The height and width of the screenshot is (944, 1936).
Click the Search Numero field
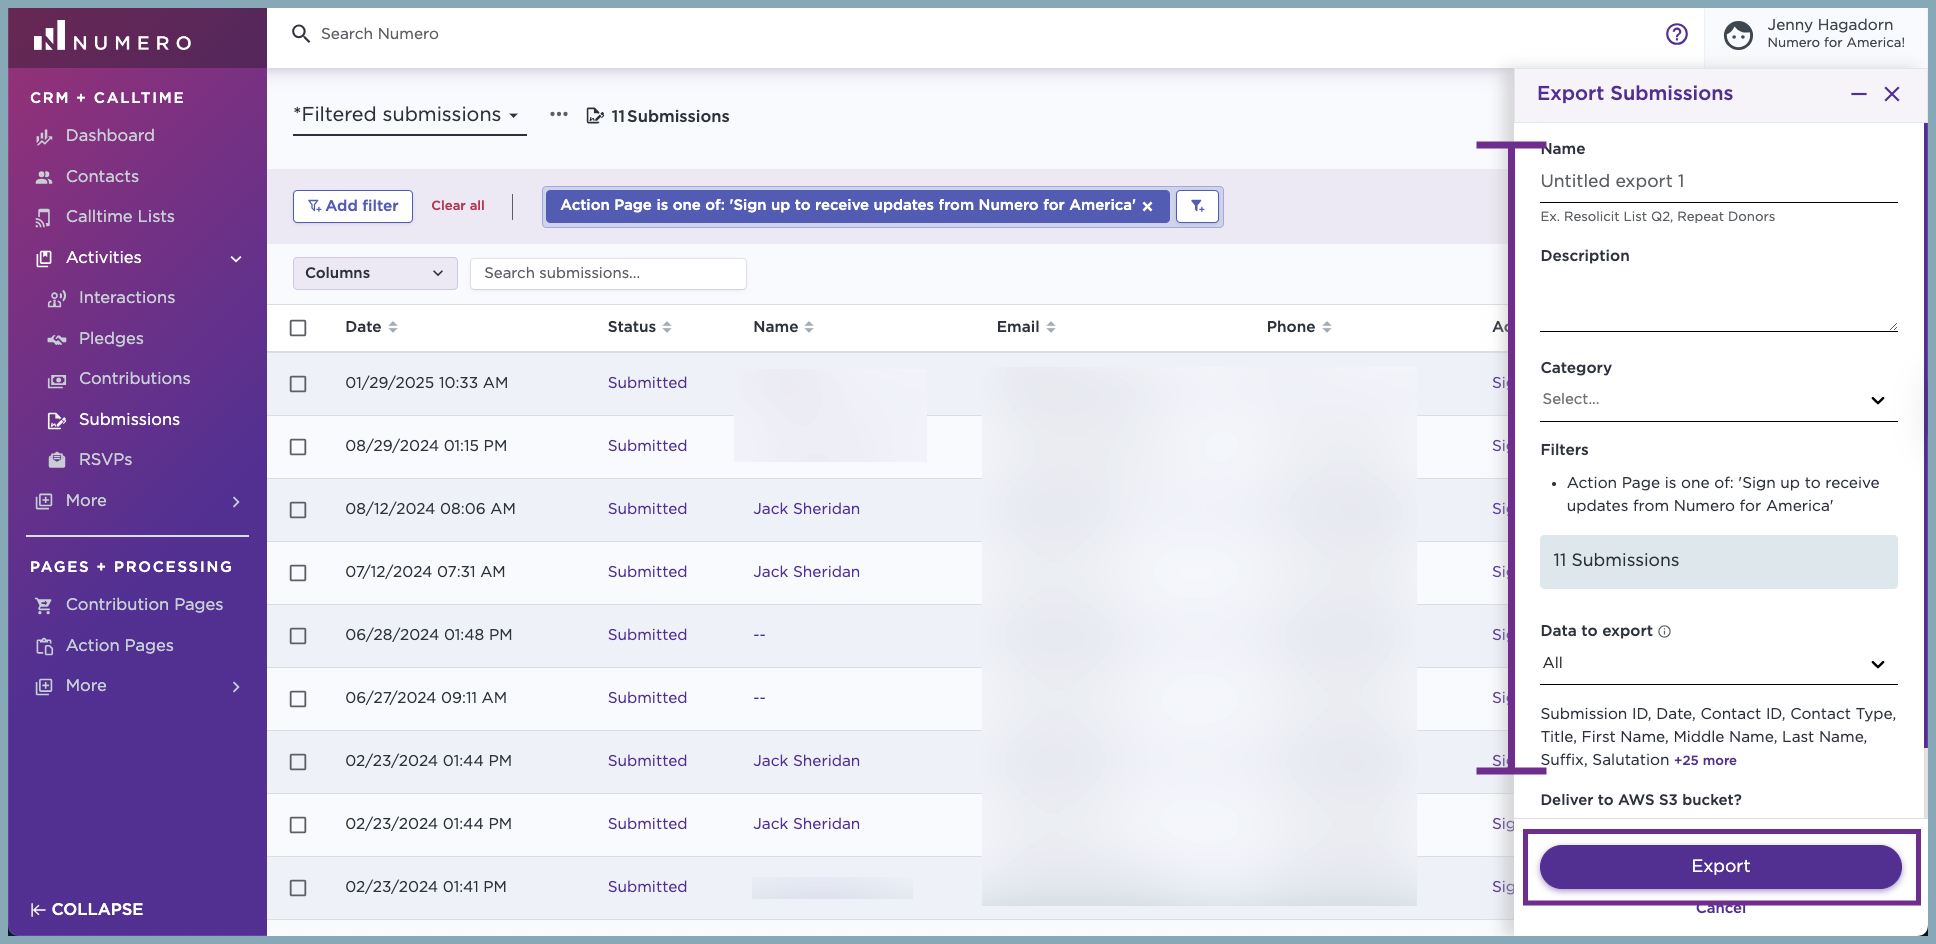380,34
